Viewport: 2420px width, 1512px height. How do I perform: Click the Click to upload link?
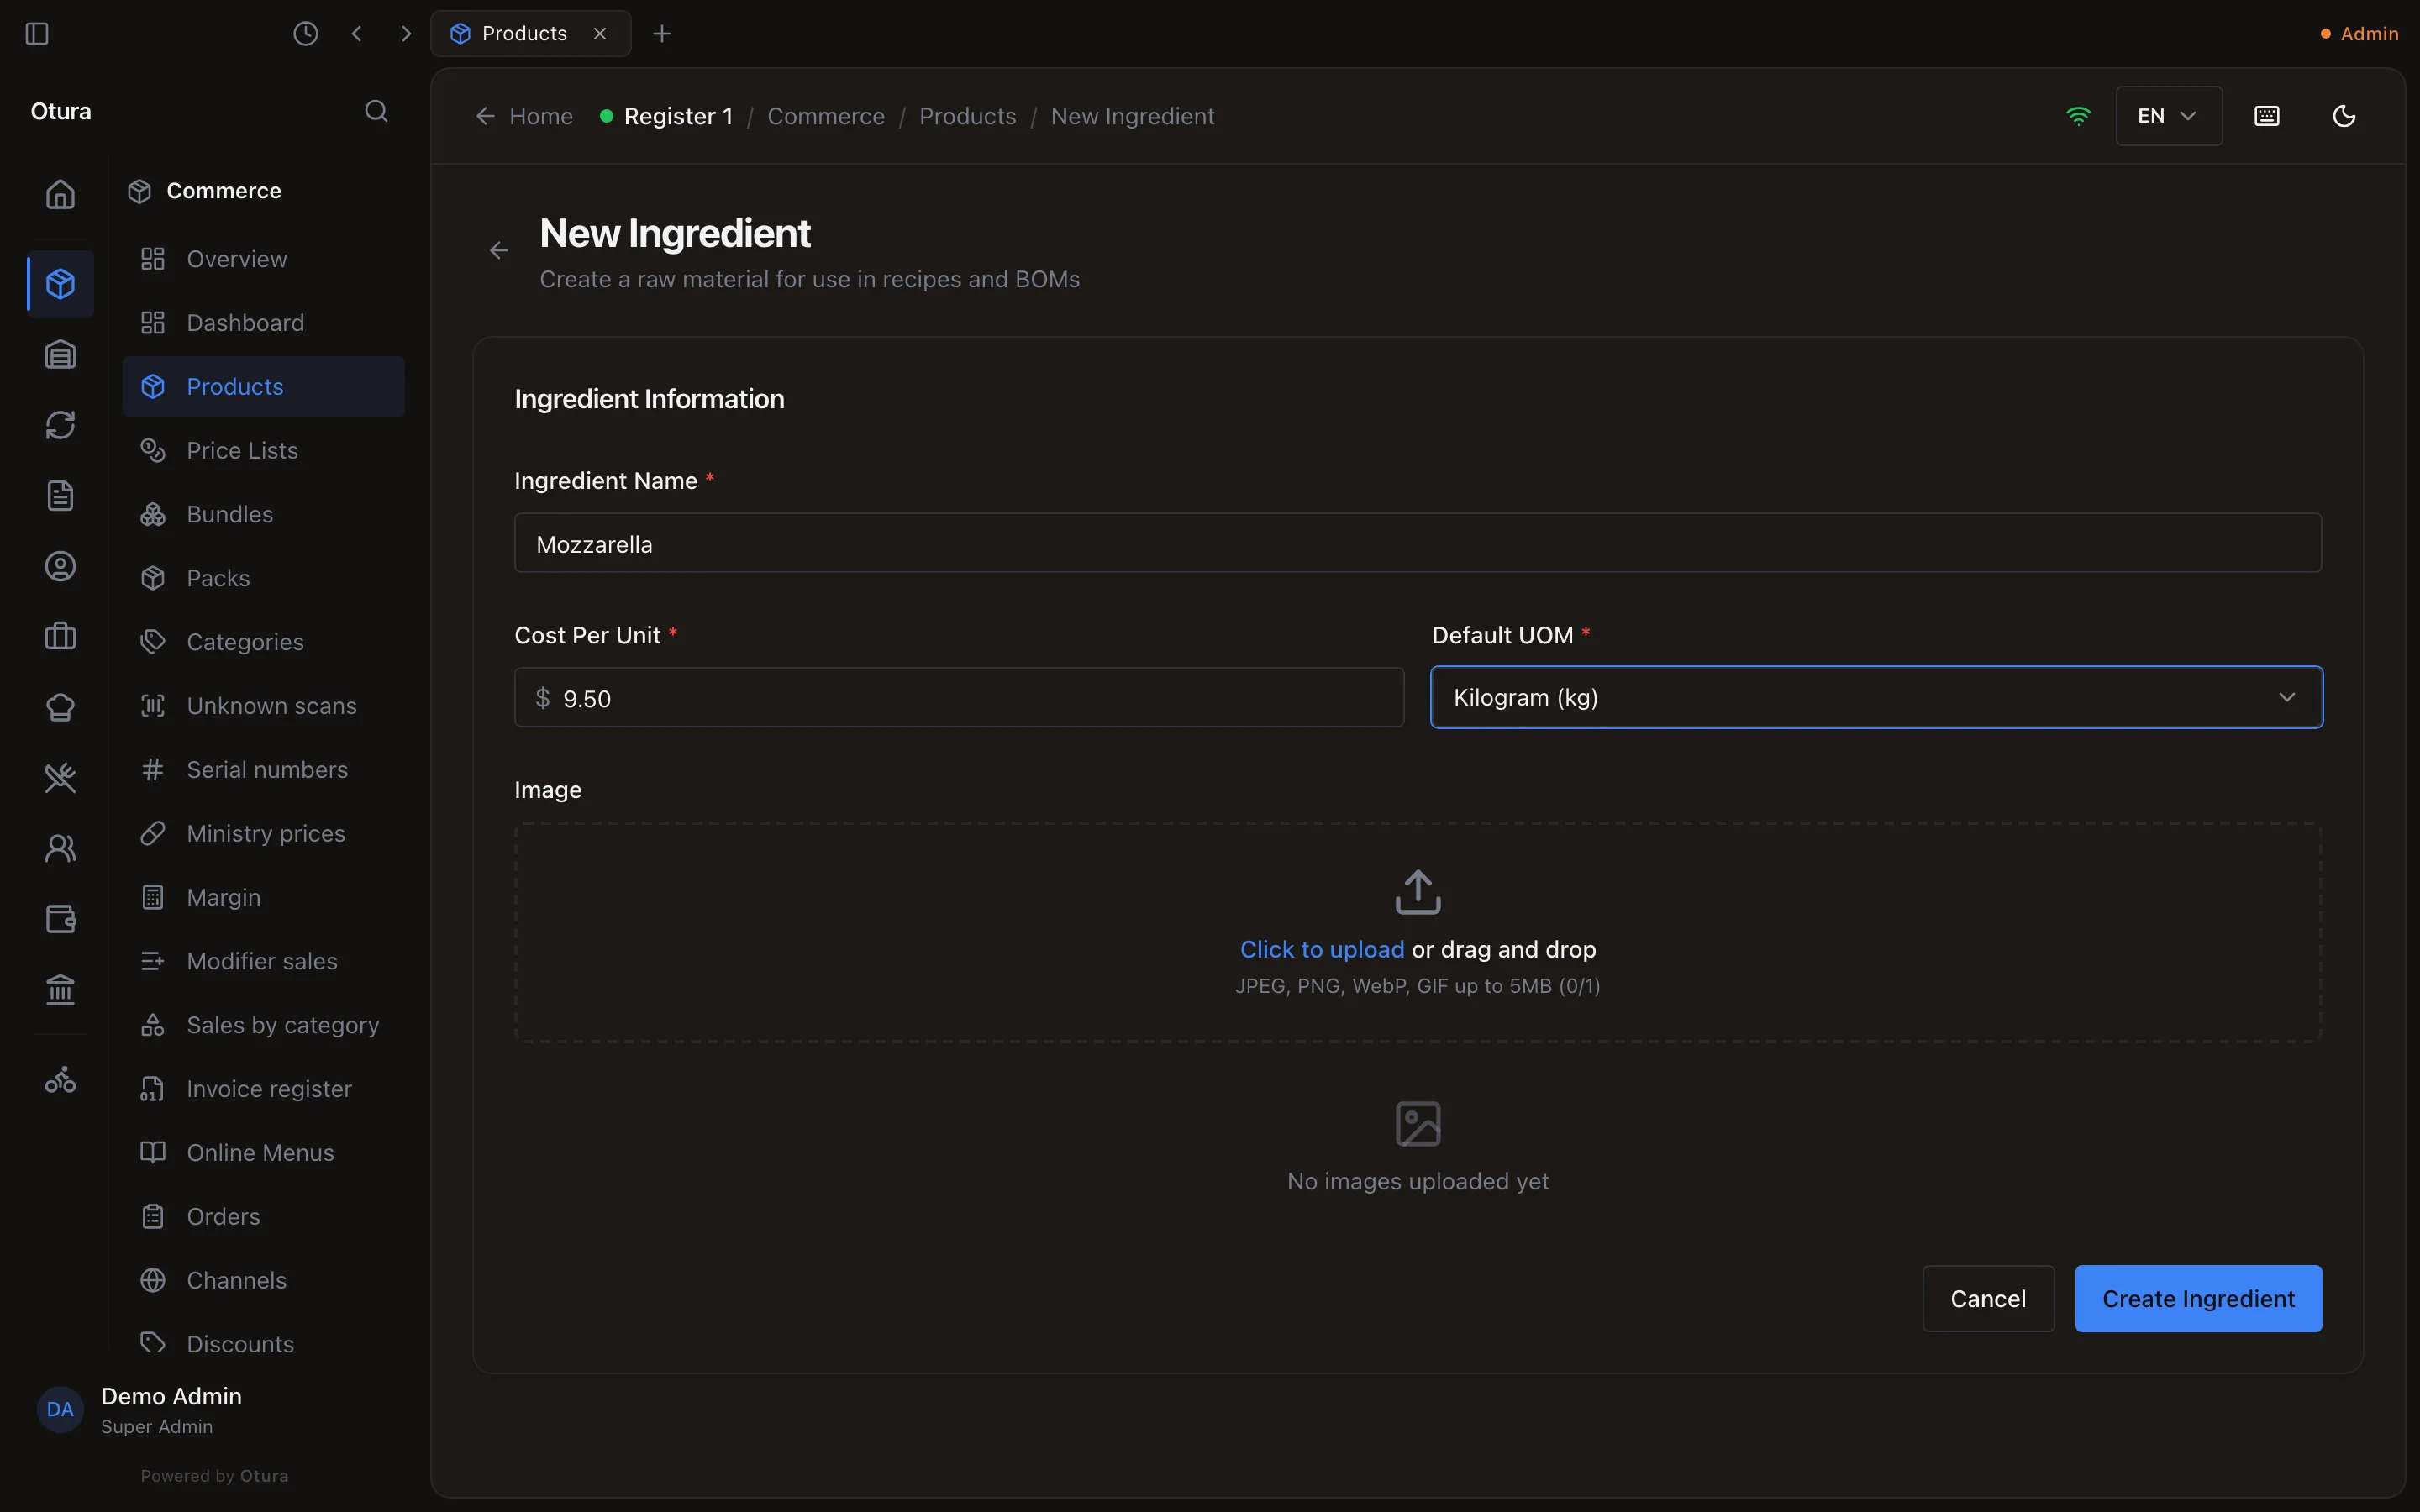pyautogui.click(x=1322, y=949)
